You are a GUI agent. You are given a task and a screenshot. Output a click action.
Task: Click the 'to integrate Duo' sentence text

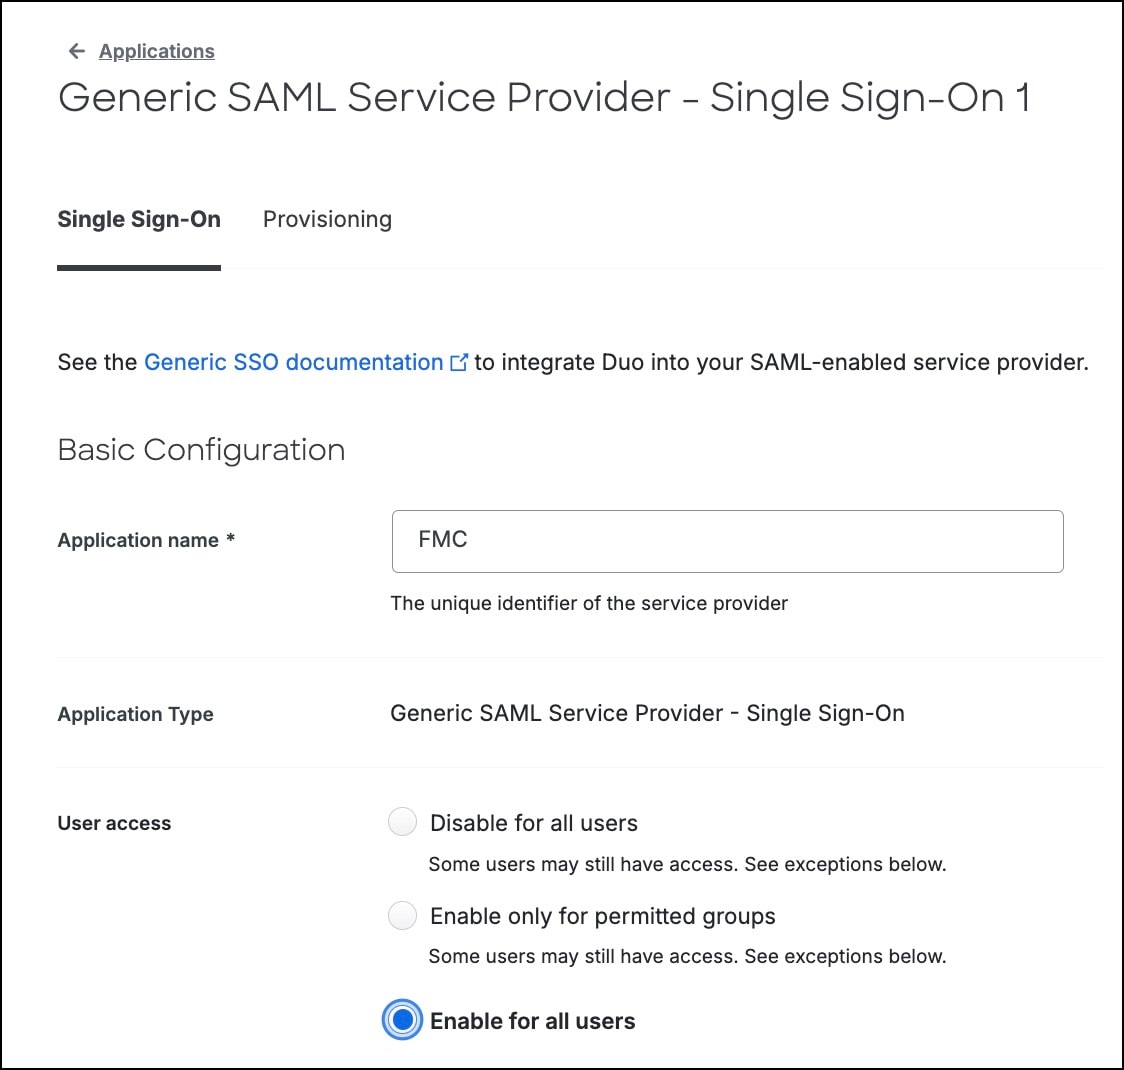(x=781, y=362)
